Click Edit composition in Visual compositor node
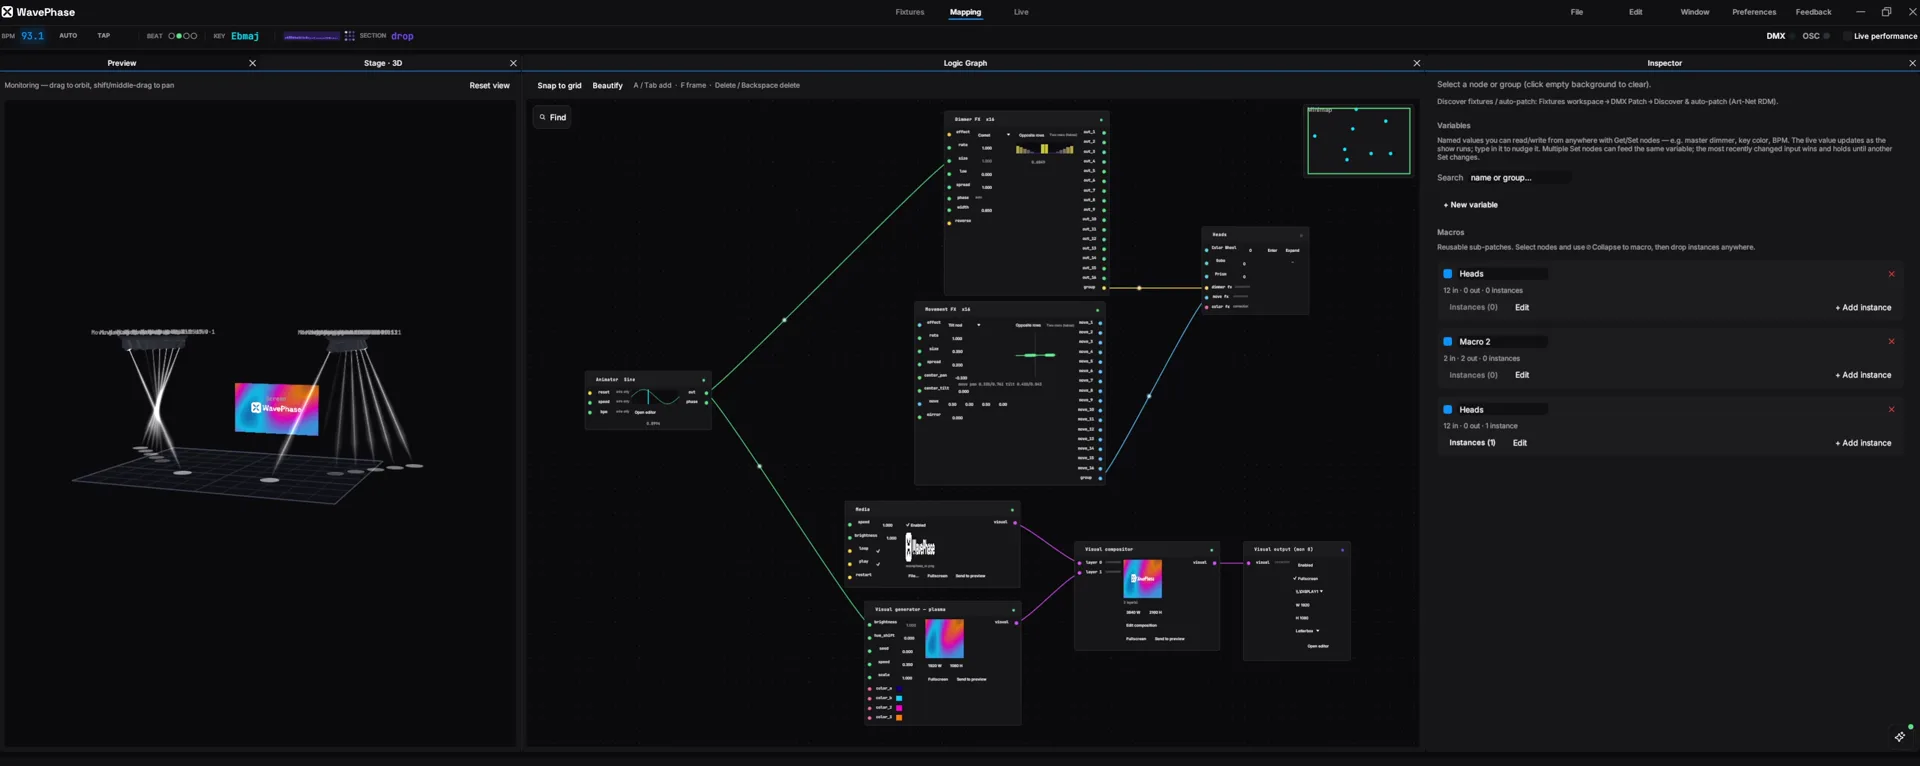The image size is (1920, 766). tap(1141, 625)
